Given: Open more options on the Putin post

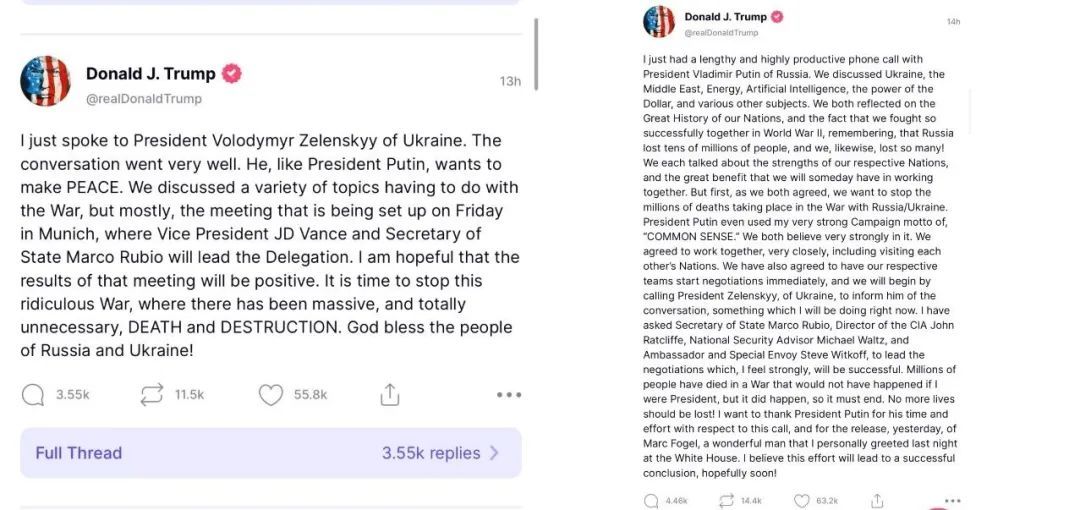Looking at the screenshot, I should click(952, 500).
